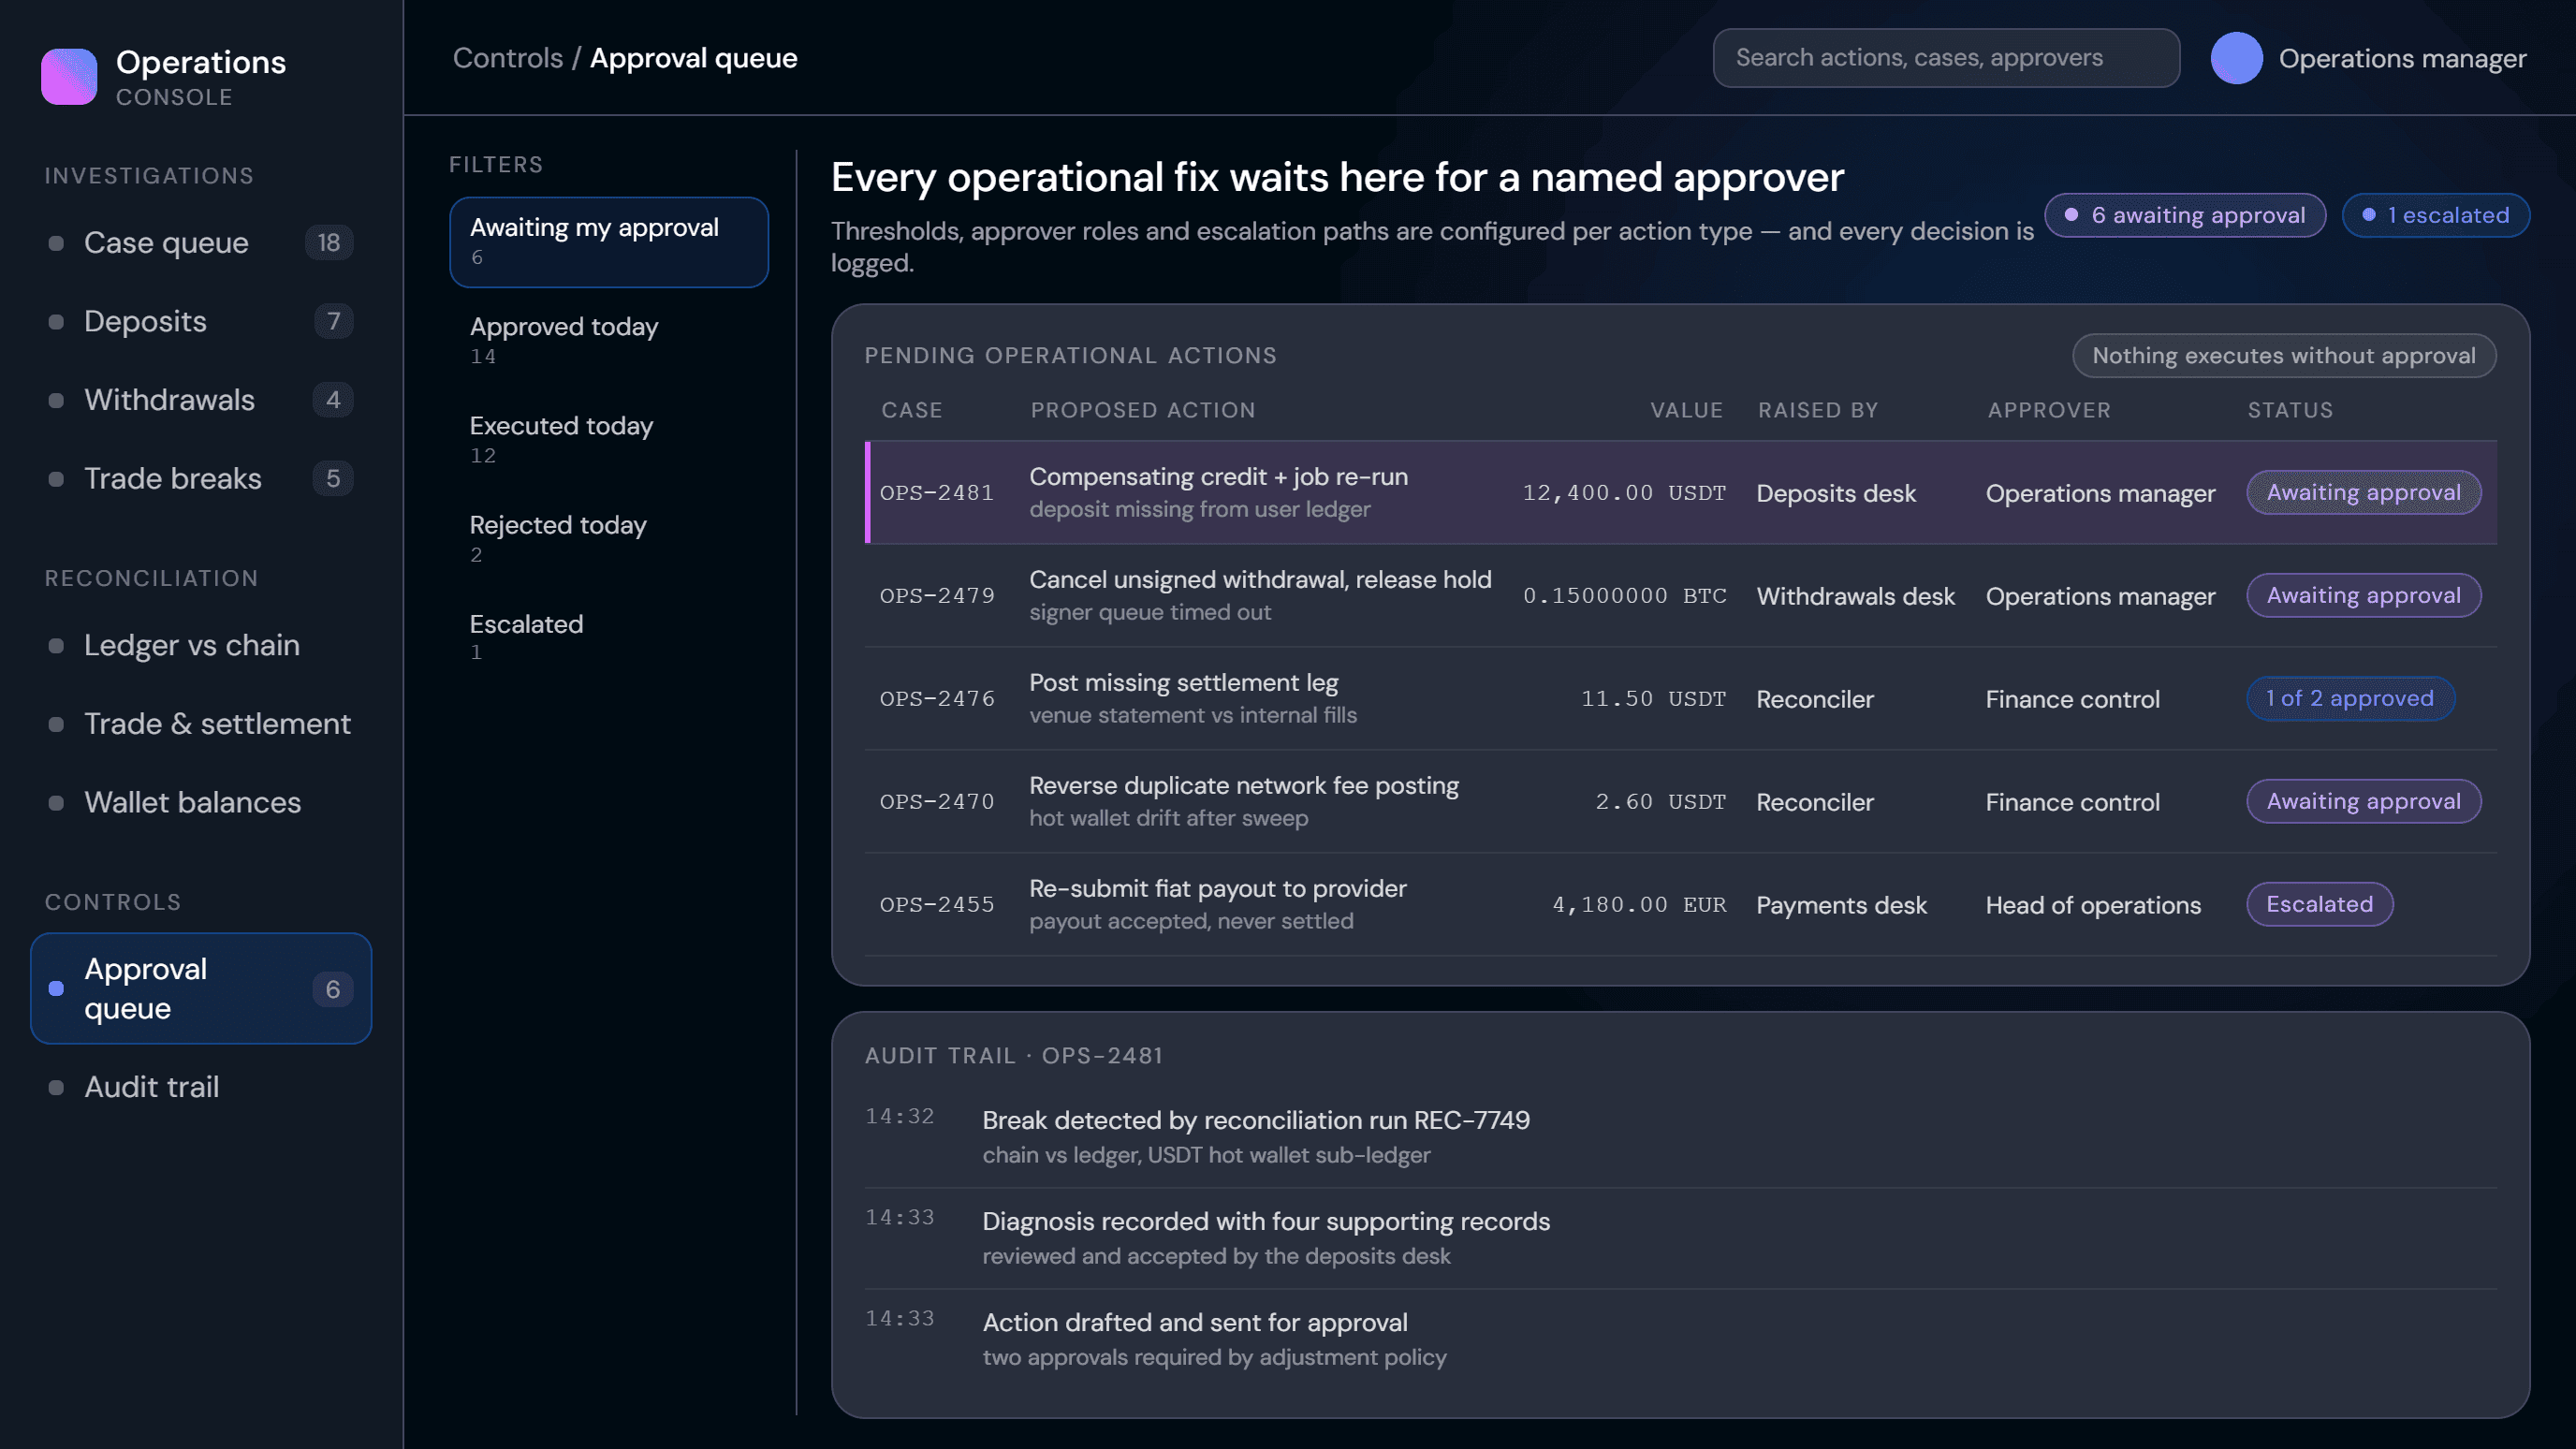Screen dimensions: 2576x1449
Task: Click the Operations manager avatar circle
Action: [2236, 58]
